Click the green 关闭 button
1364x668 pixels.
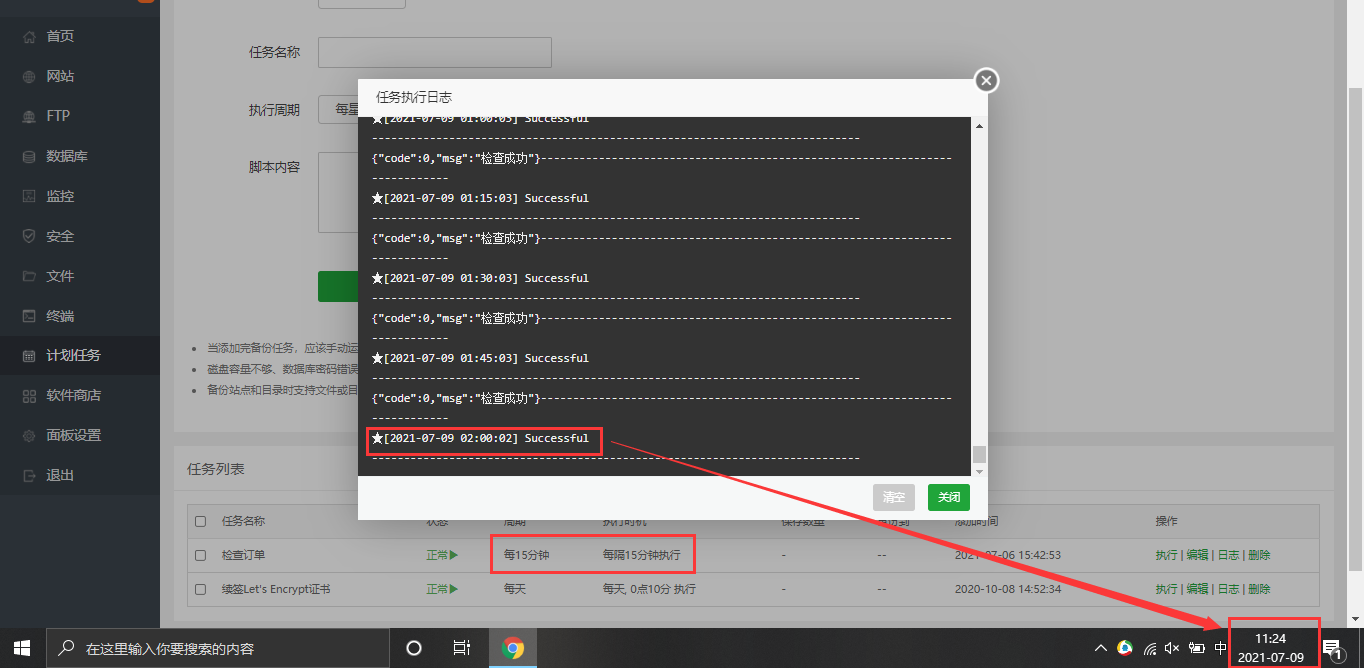[x=949, y=497]
